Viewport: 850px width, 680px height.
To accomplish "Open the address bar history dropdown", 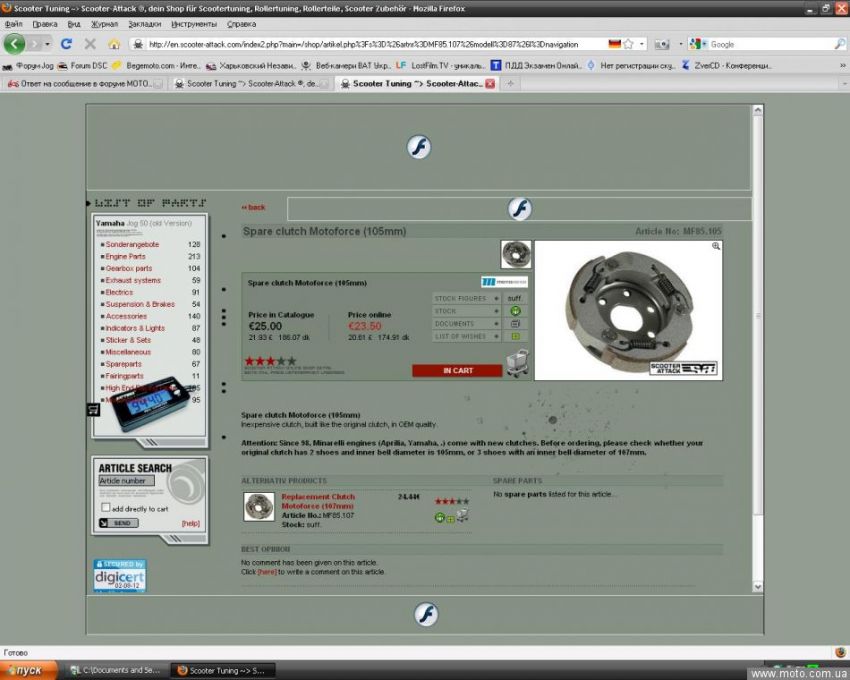I will (x=642, y=44).
